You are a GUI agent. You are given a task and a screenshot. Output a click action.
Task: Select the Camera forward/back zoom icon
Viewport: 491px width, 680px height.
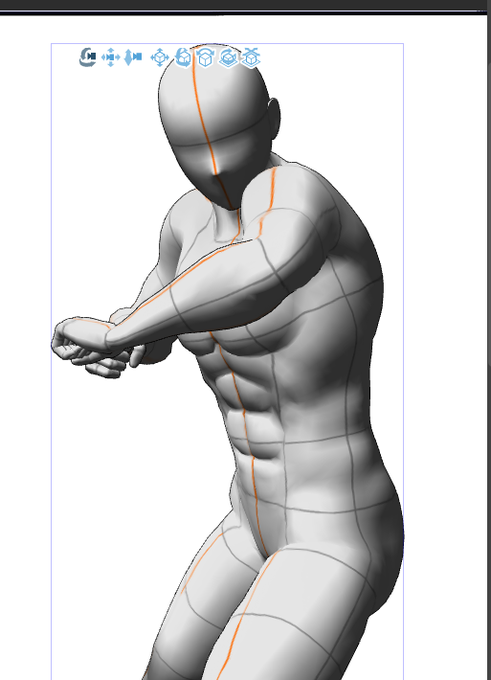click(133, 57)
